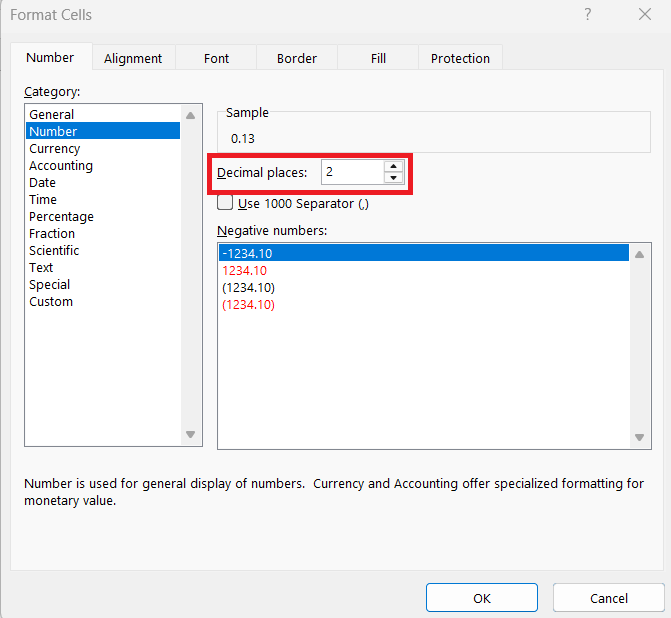The image size is (671, 618).
Task: Increase decimal places with up spinner arrow
Action: [x=394, y=166]
